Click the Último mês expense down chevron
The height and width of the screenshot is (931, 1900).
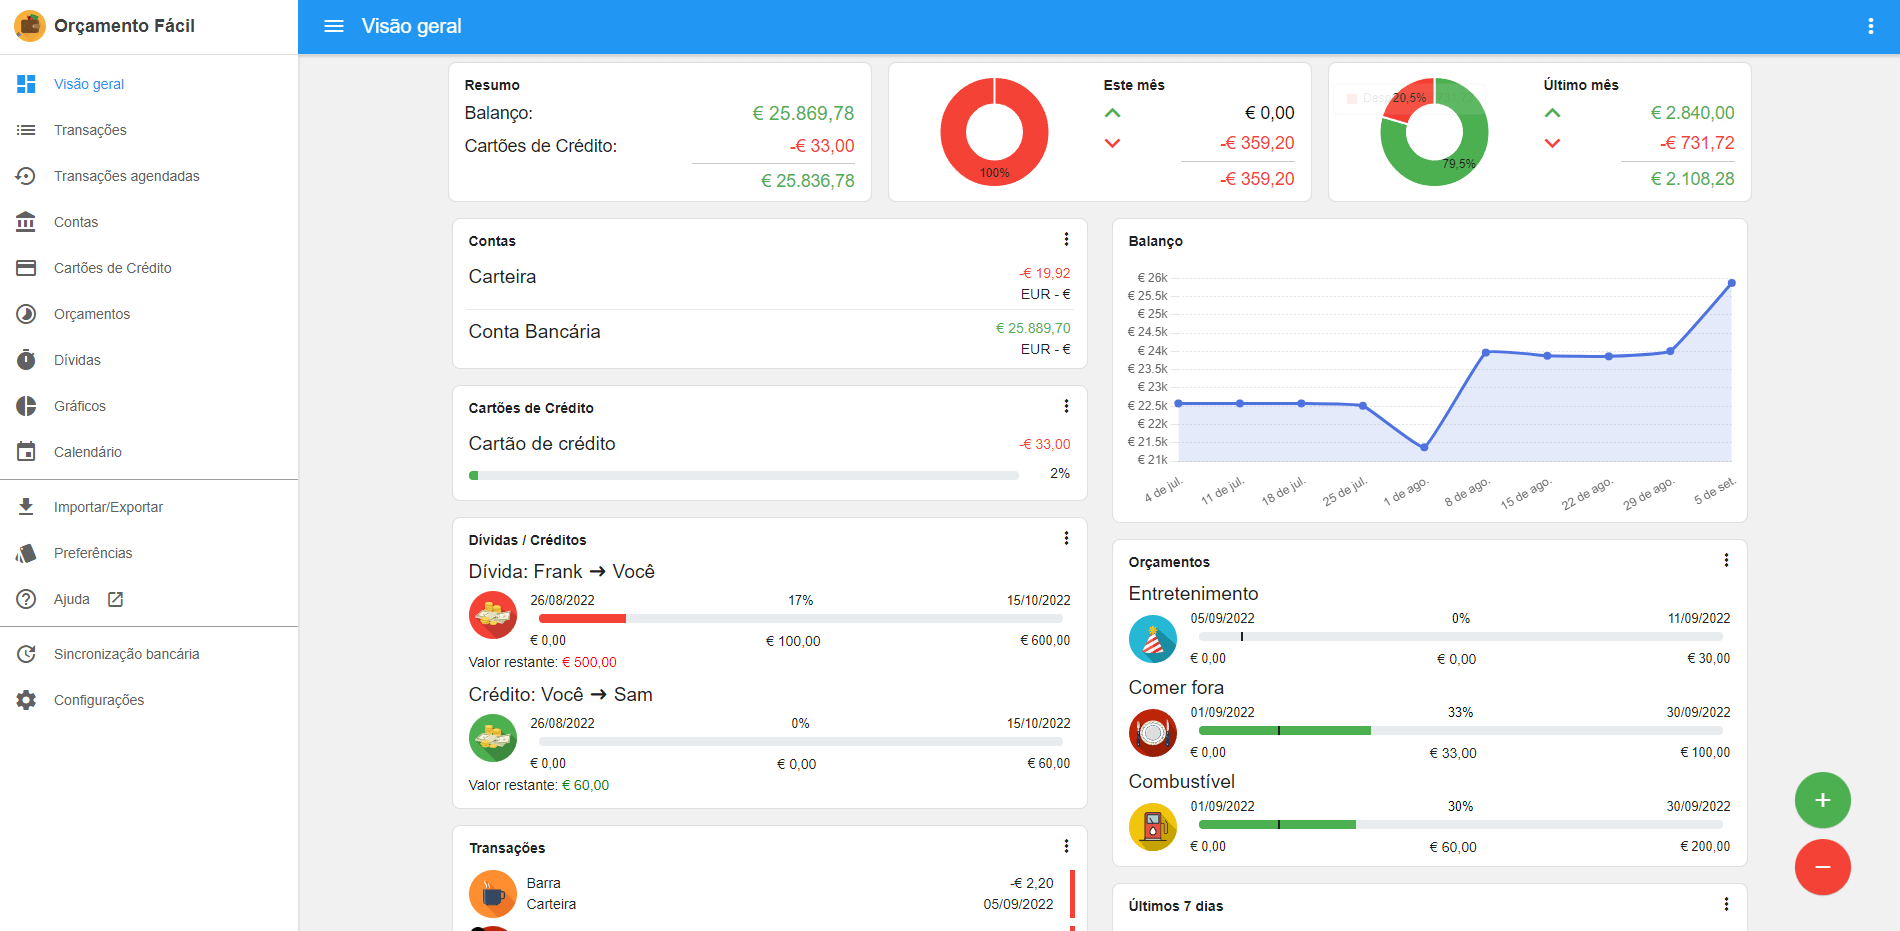1552,143
